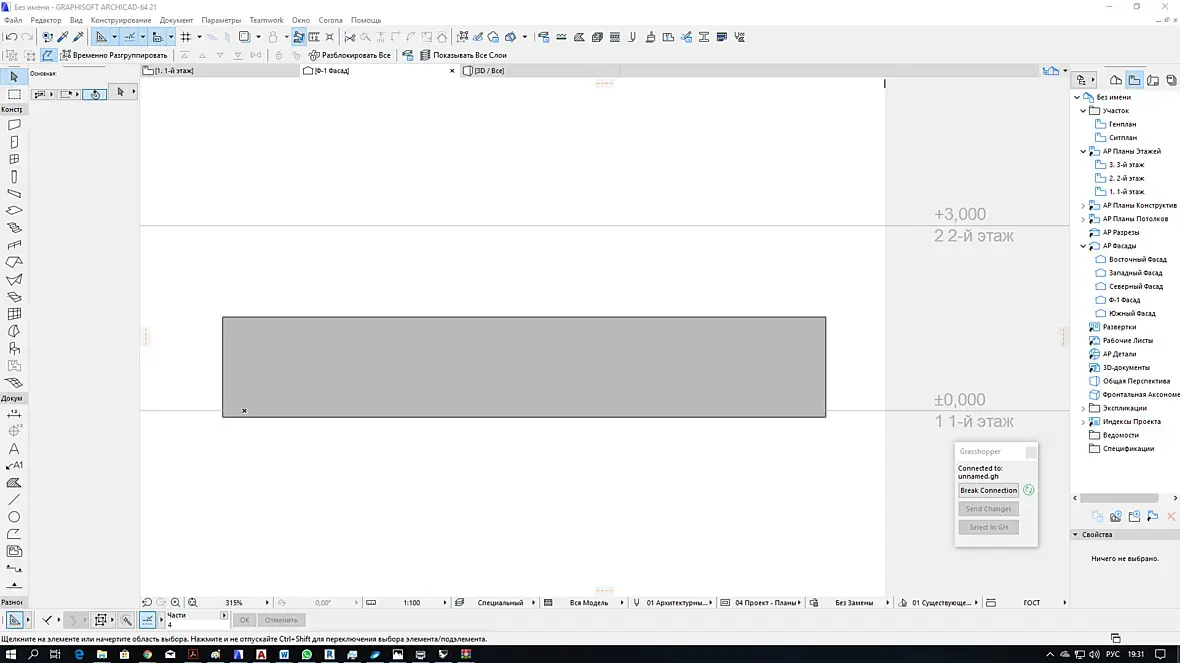The width and height of the screenshot is (1180, 663).
Task: Toggle Suspend Groups highlighted icon
Action: [x=47, y=55]
